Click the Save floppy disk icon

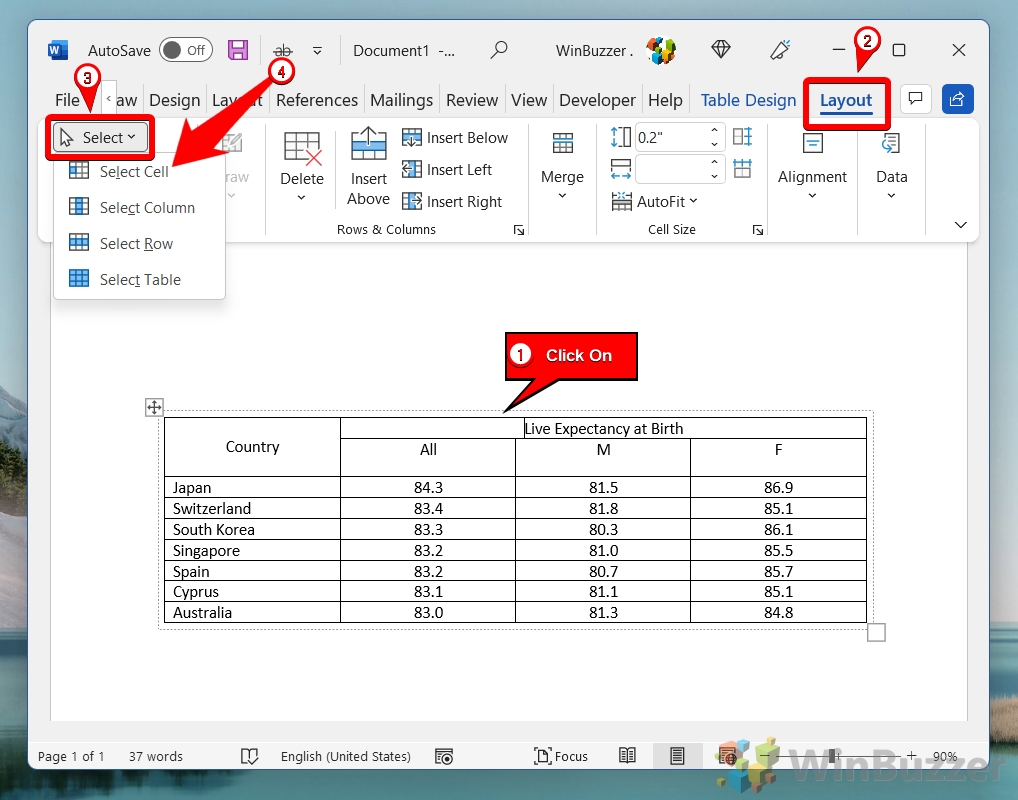238,50
